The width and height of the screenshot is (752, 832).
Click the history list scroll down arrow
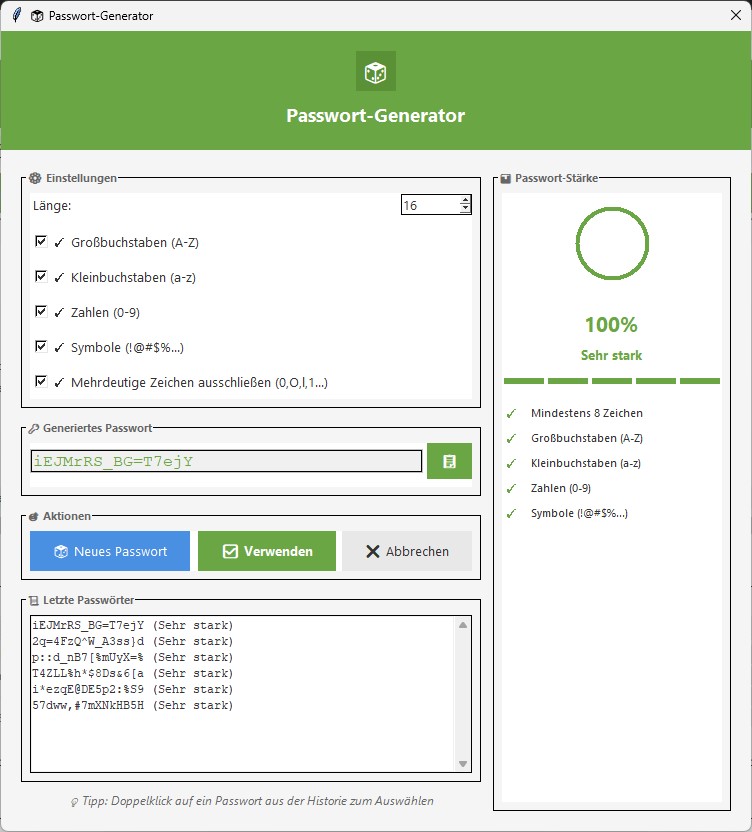pos(463,764)
